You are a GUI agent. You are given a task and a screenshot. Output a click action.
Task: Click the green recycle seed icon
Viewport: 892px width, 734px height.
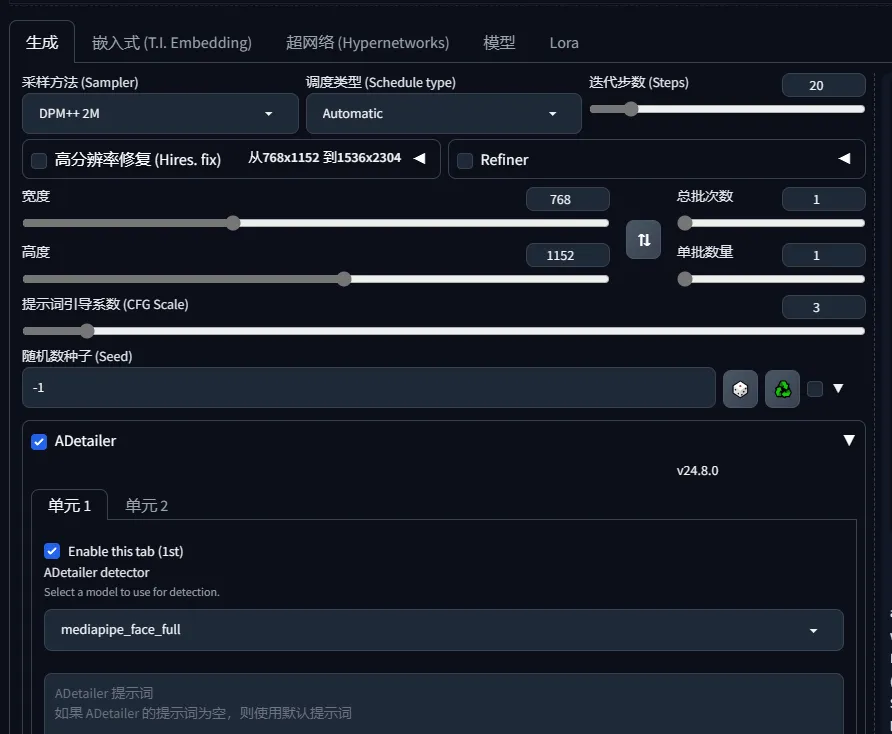[x=782, y=389]
